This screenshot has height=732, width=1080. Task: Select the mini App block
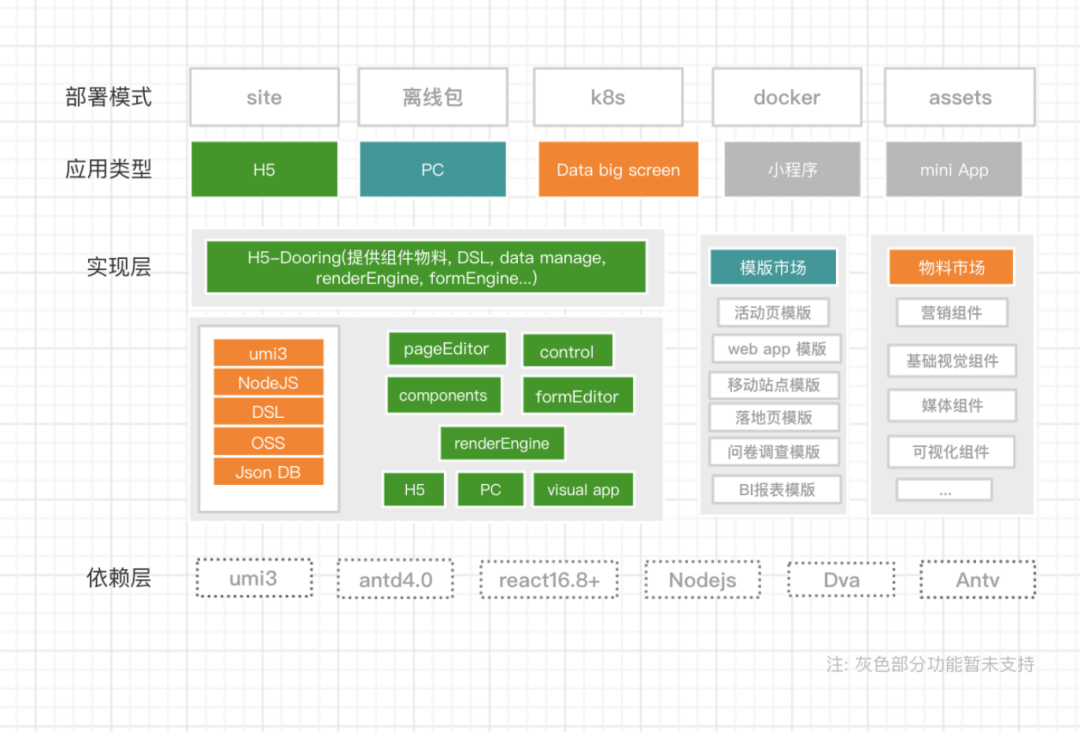pos(953,169)
